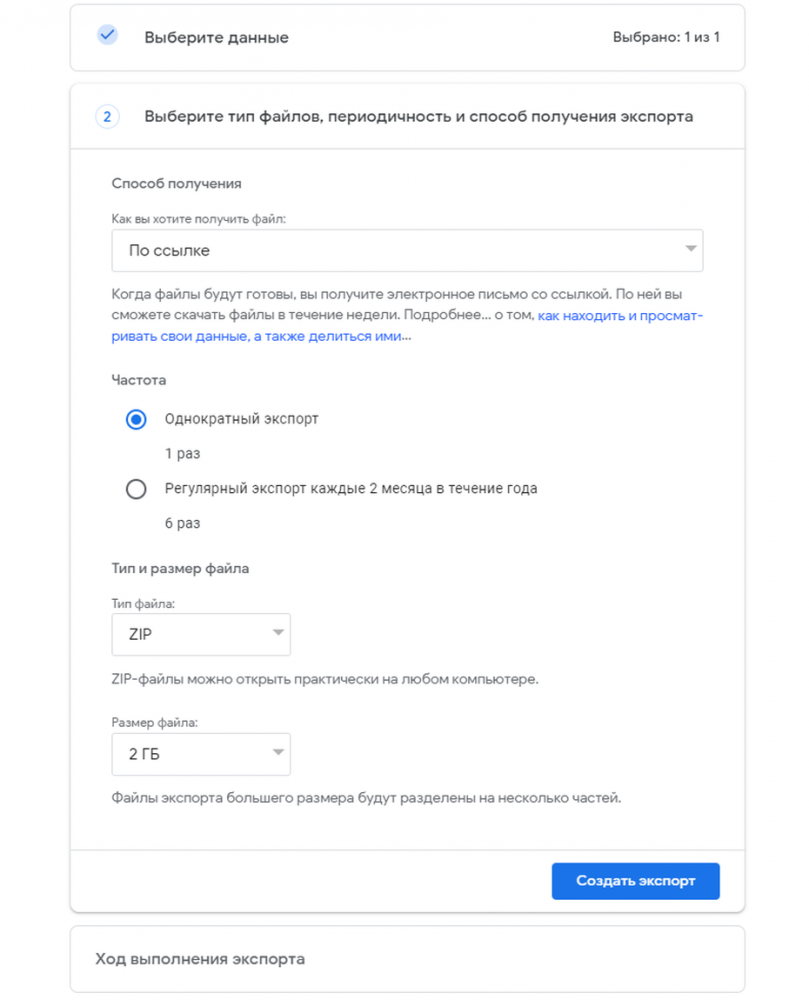The height and width of the screenshot is (1000, 809).
Task: Expand the Ход выполнения экспорта section
Action: [200, 959]
